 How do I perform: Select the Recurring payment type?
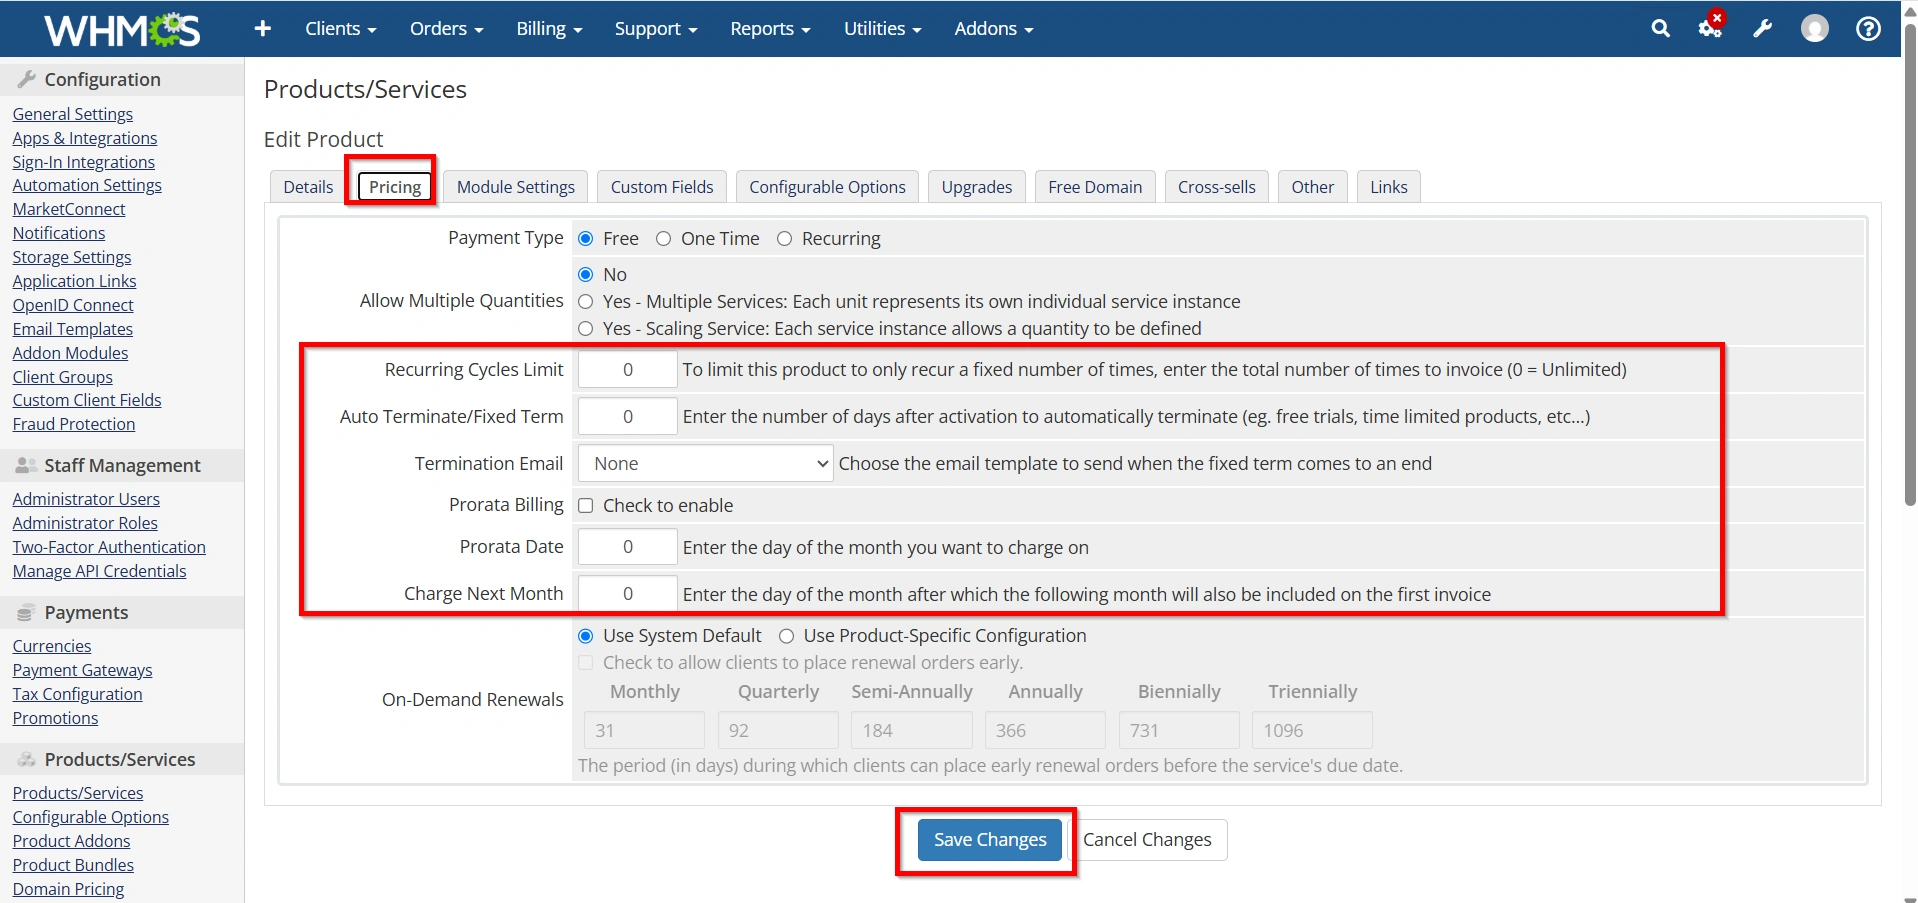point(784,239)
